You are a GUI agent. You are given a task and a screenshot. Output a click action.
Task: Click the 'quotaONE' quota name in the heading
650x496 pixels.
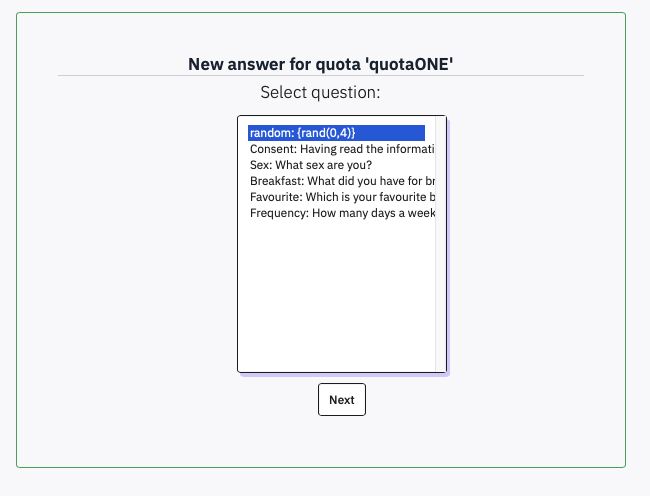pos(411,65)
